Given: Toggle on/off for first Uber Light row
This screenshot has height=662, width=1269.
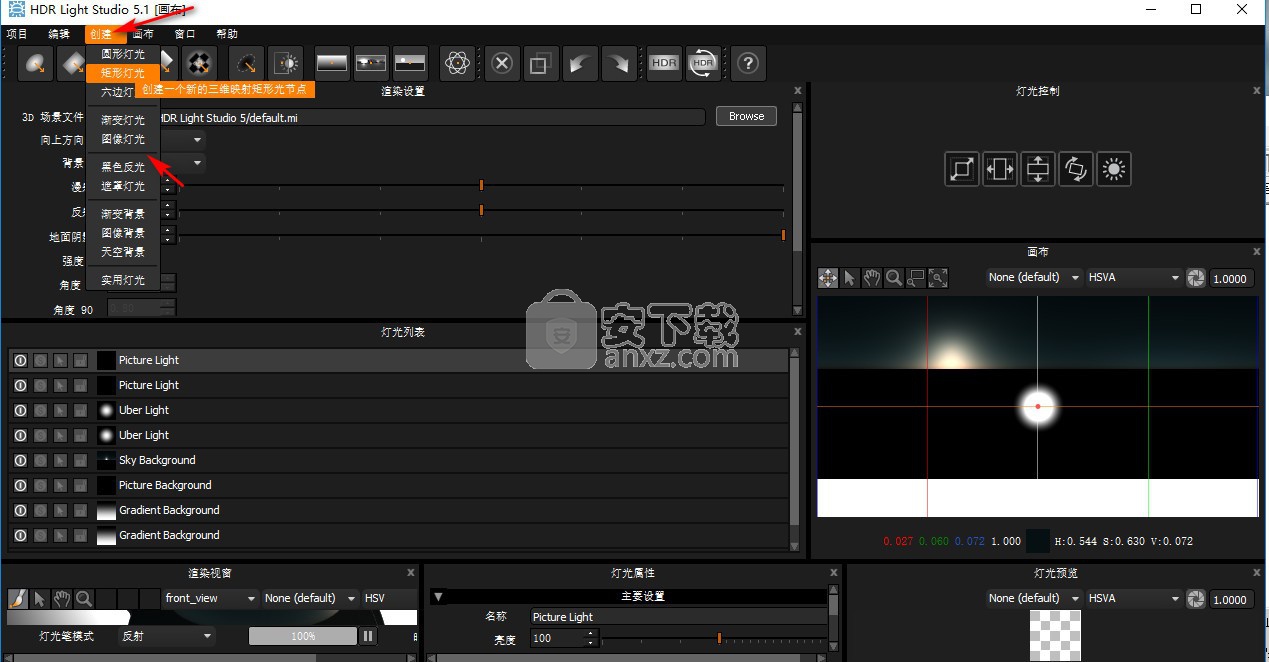Looking at the screenshot, I should tap(20, 410).
